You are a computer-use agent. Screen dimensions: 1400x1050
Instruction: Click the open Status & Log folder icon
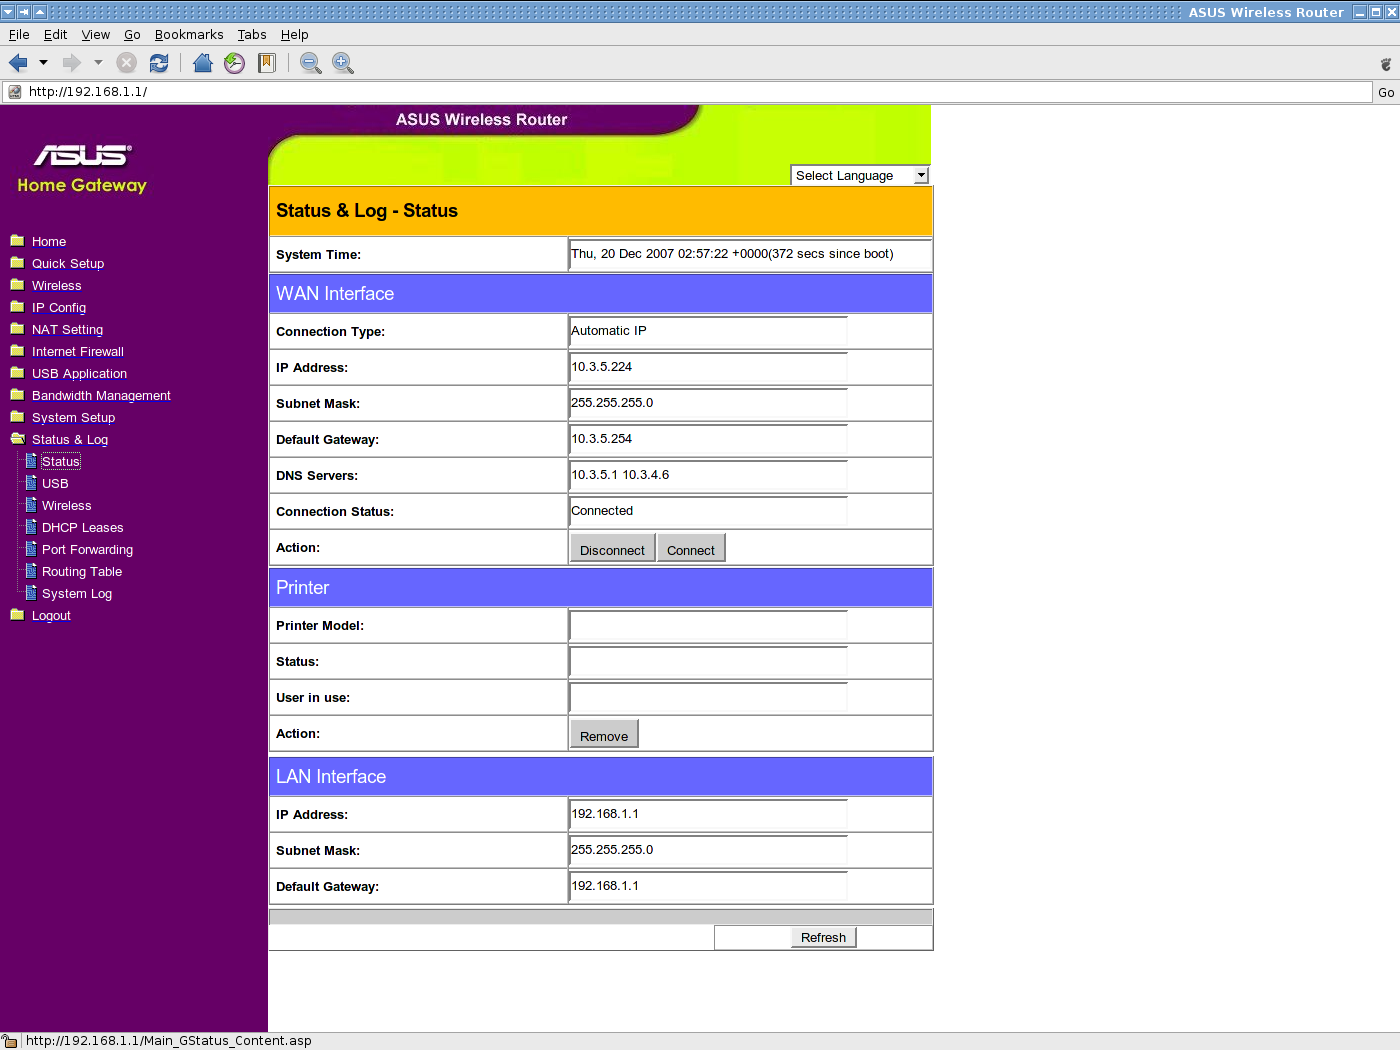point(17,438)
